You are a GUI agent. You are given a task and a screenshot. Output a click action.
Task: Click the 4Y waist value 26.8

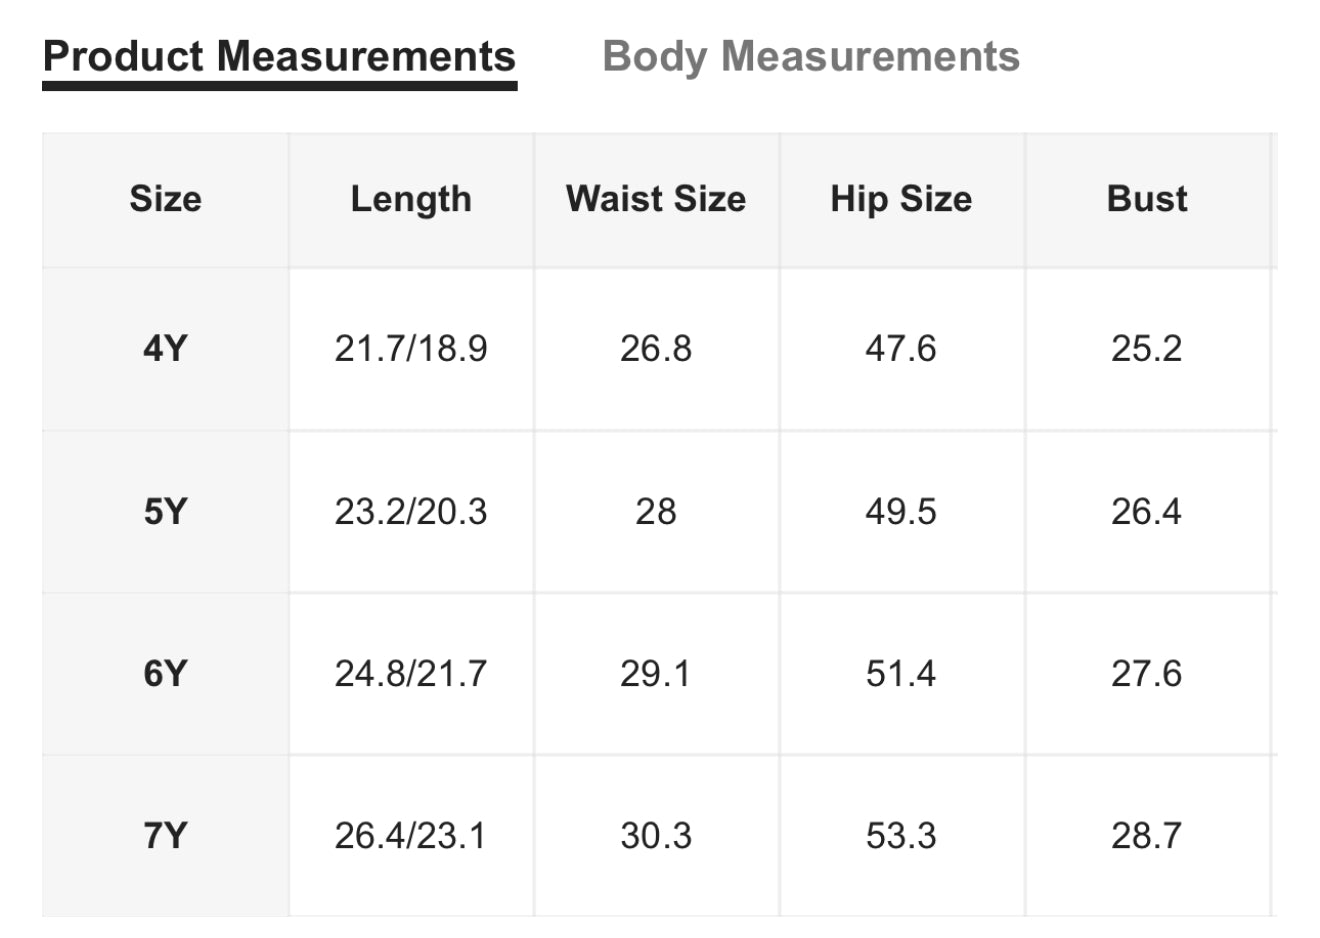[x=656, y=349]
